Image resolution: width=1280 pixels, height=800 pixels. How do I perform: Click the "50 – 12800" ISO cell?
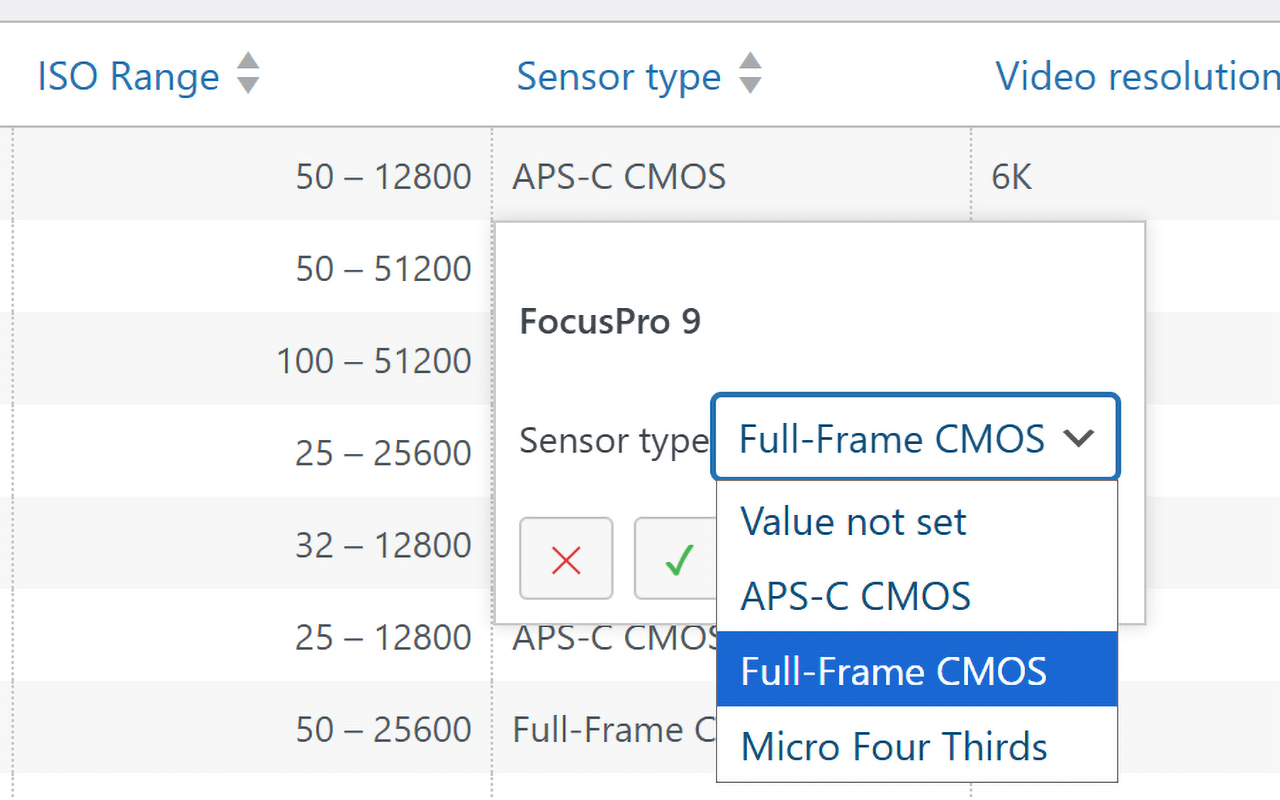tap(383, 177)
